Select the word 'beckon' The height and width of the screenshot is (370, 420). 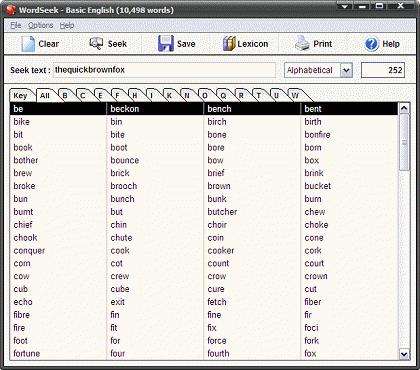(x=125, y=109)
